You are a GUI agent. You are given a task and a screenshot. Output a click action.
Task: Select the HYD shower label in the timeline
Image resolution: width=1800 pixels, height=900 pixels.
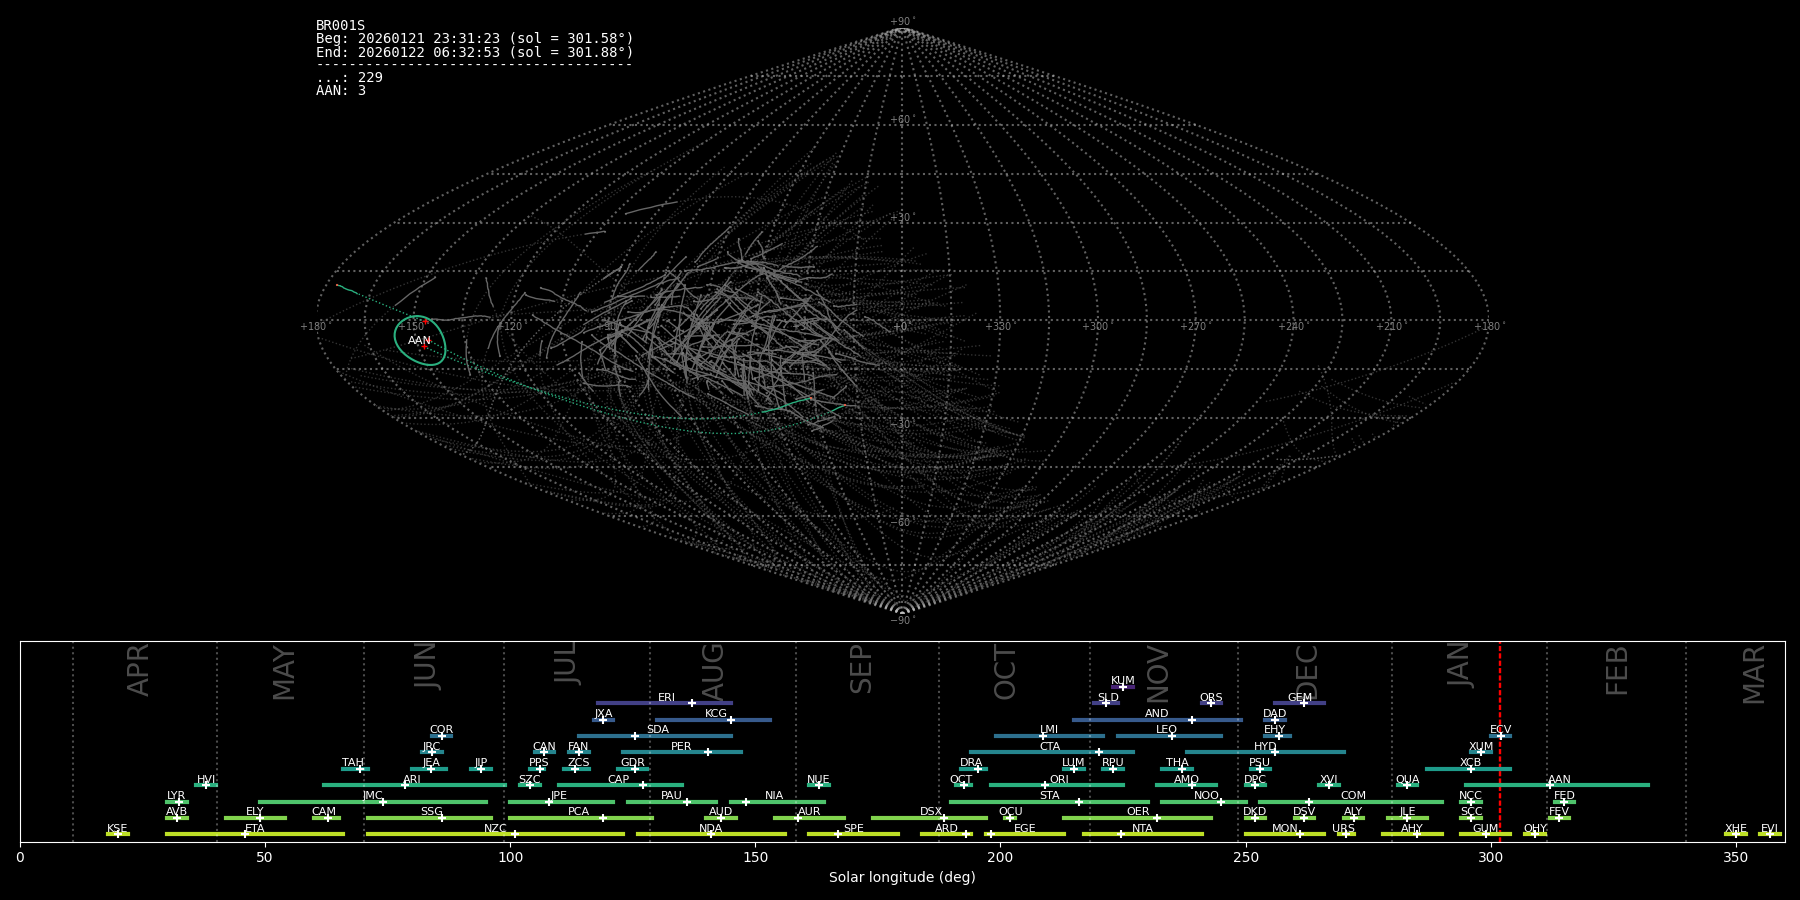(1265, 747)
